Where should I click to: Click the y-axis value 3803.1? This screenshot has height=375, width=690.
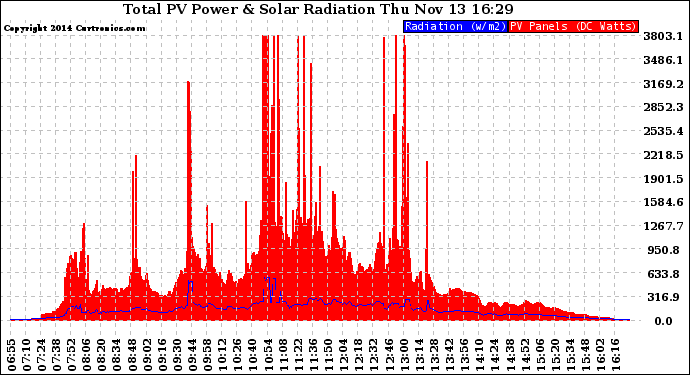(663, 36)
